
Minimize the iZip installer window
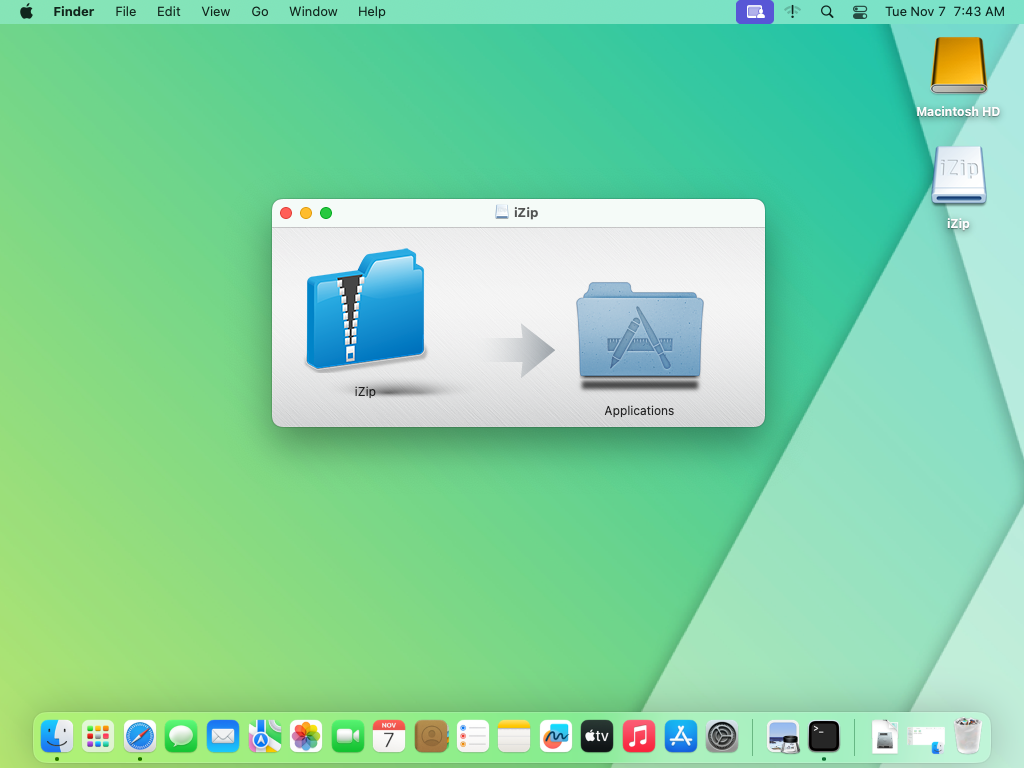click(306, 213)
